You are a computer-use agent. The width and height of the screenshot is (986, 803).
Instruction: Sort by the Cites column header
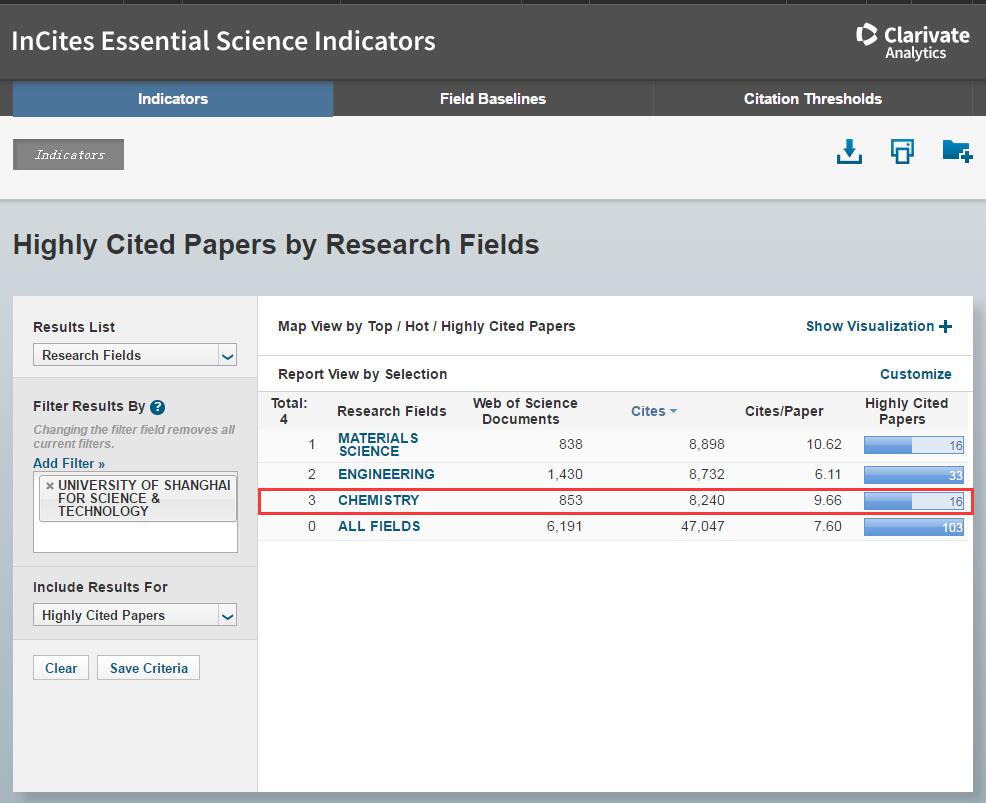(x=648, y=411)
